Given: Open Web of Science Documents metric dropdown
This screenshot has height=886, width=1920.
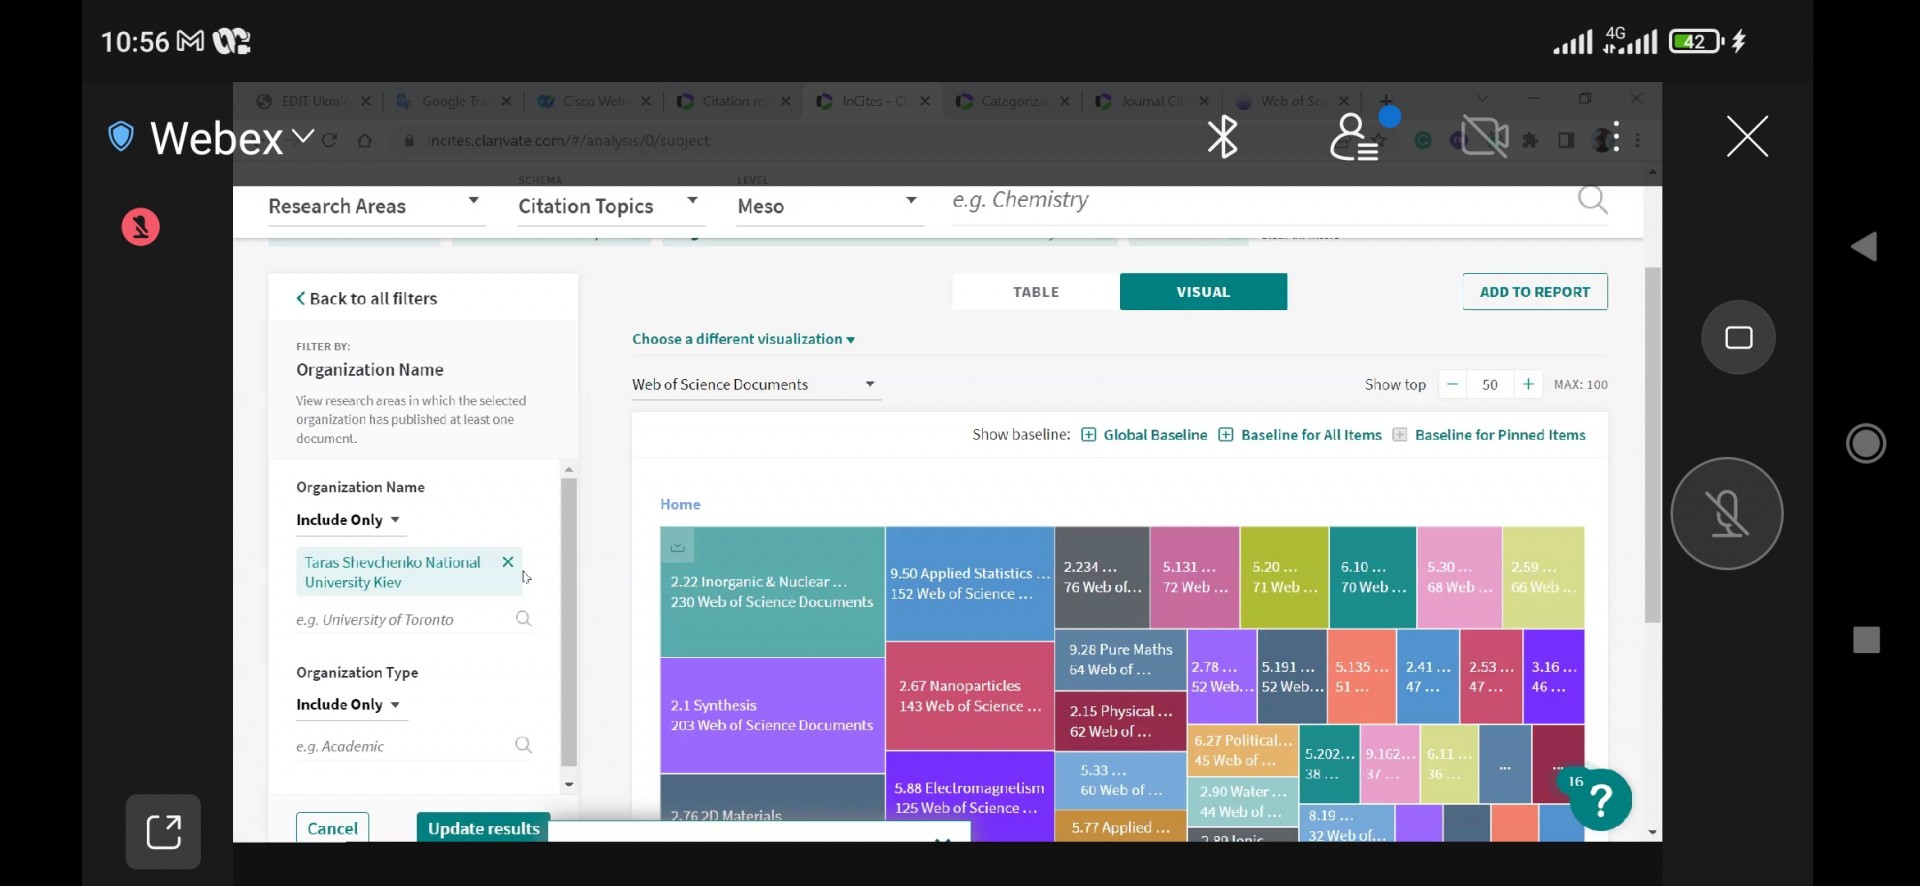Looking at the screenshot, I should tap(754, 385).
